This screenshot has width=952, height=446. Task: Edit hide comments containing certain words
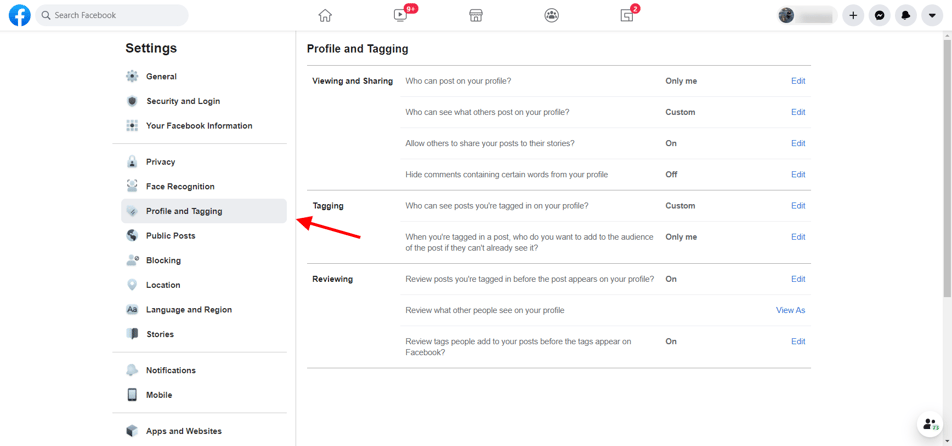[798, 174]
